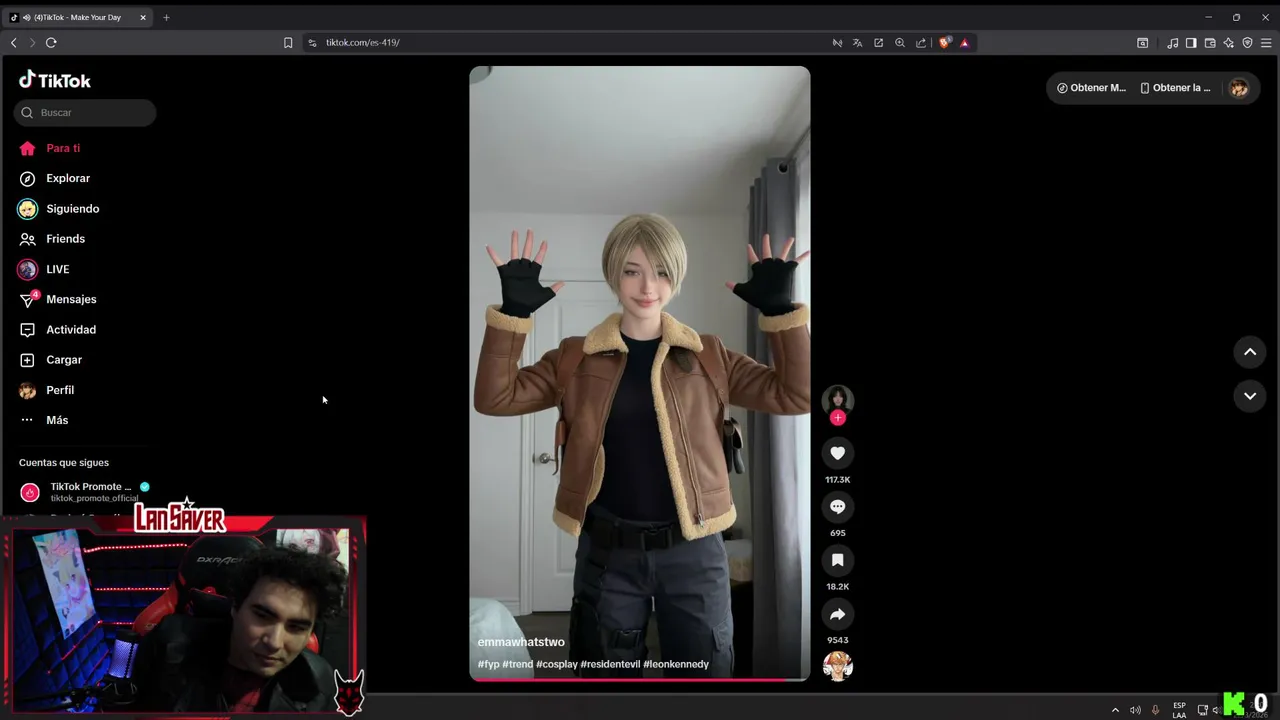Open browser hamburger menu
The image size is (1280, 720).
[x=1266, y=43]
